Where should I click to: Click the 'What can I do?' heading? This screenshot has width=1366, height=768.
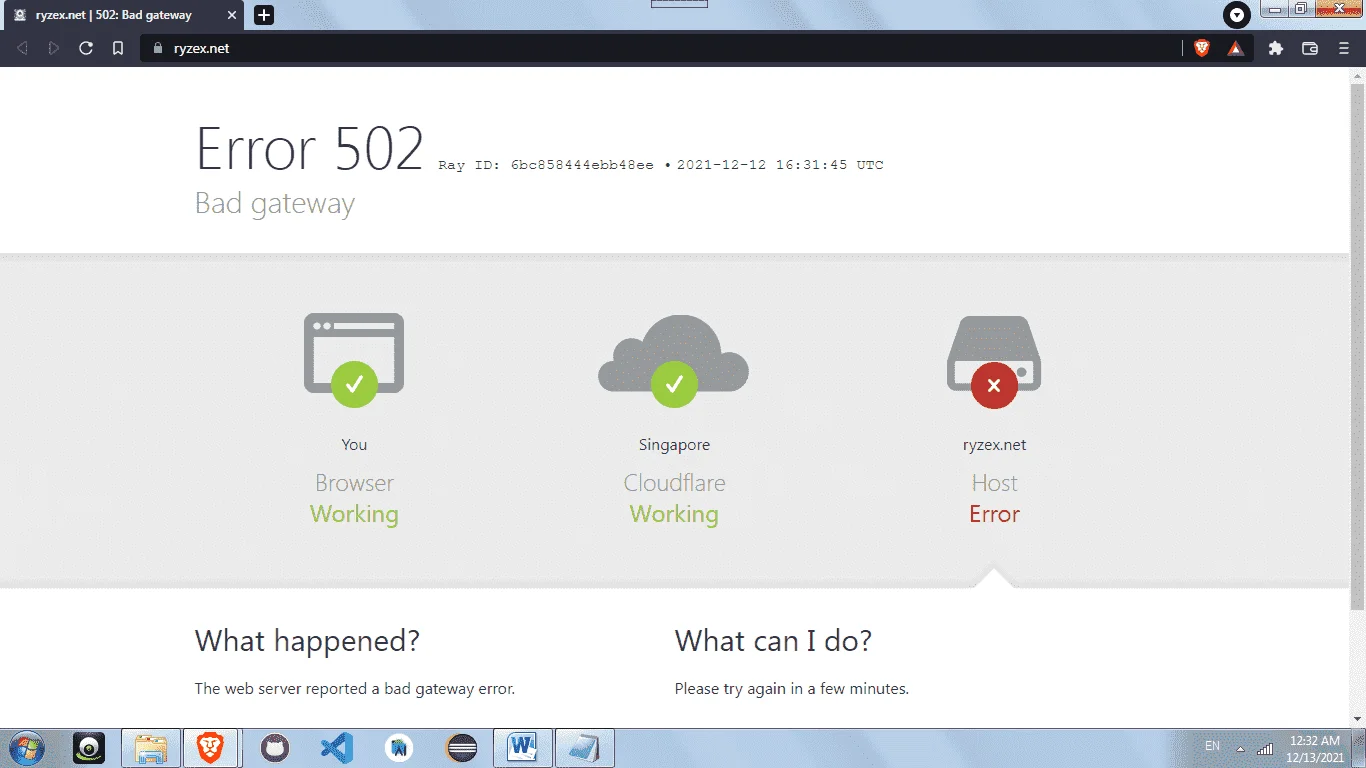point(773,641)
